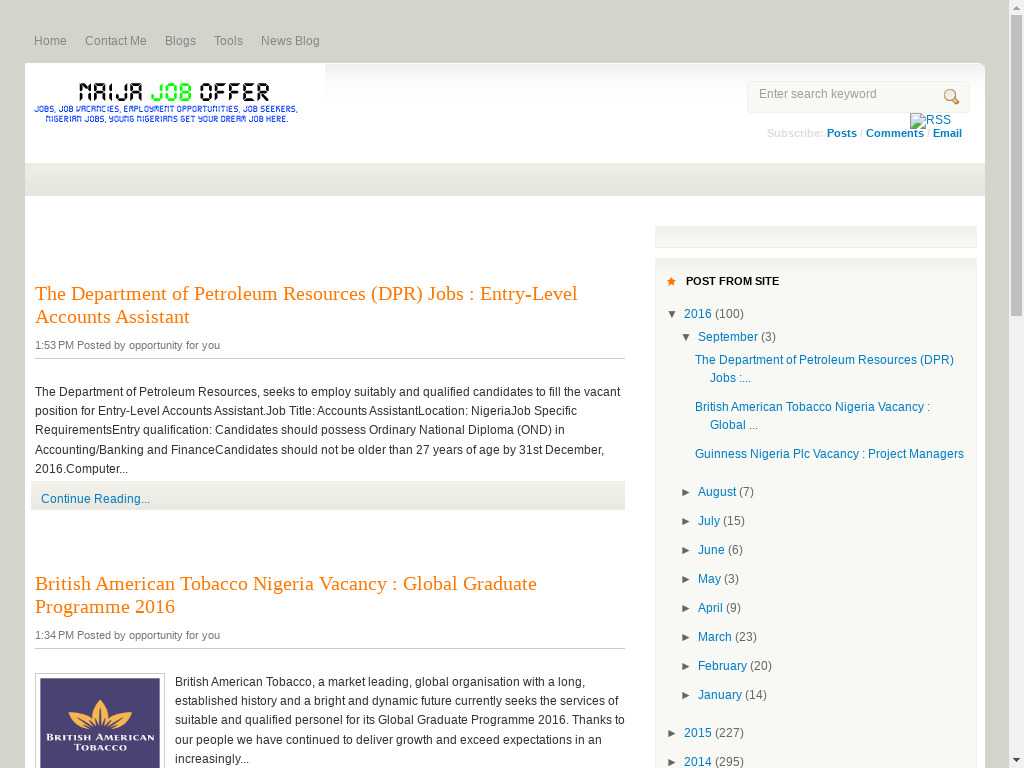Click the POST FROM SITE heading
Viewport: 1024px width, 768px height.
732,281
